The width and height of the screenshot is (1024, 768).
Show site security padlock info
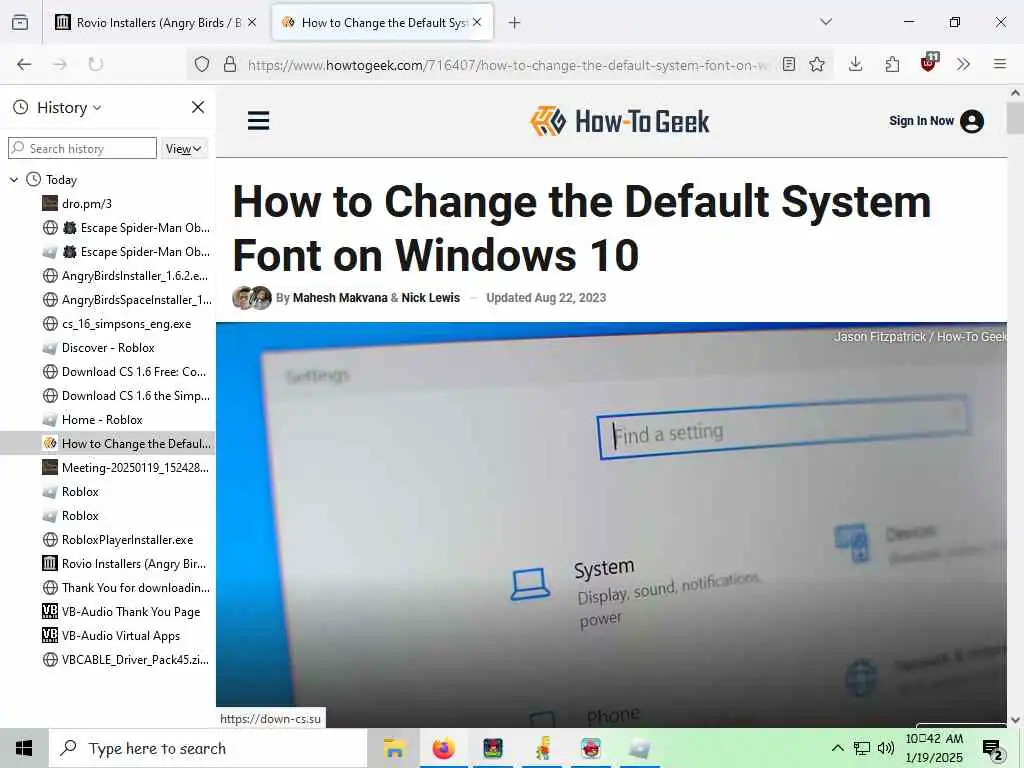point(230,64)
